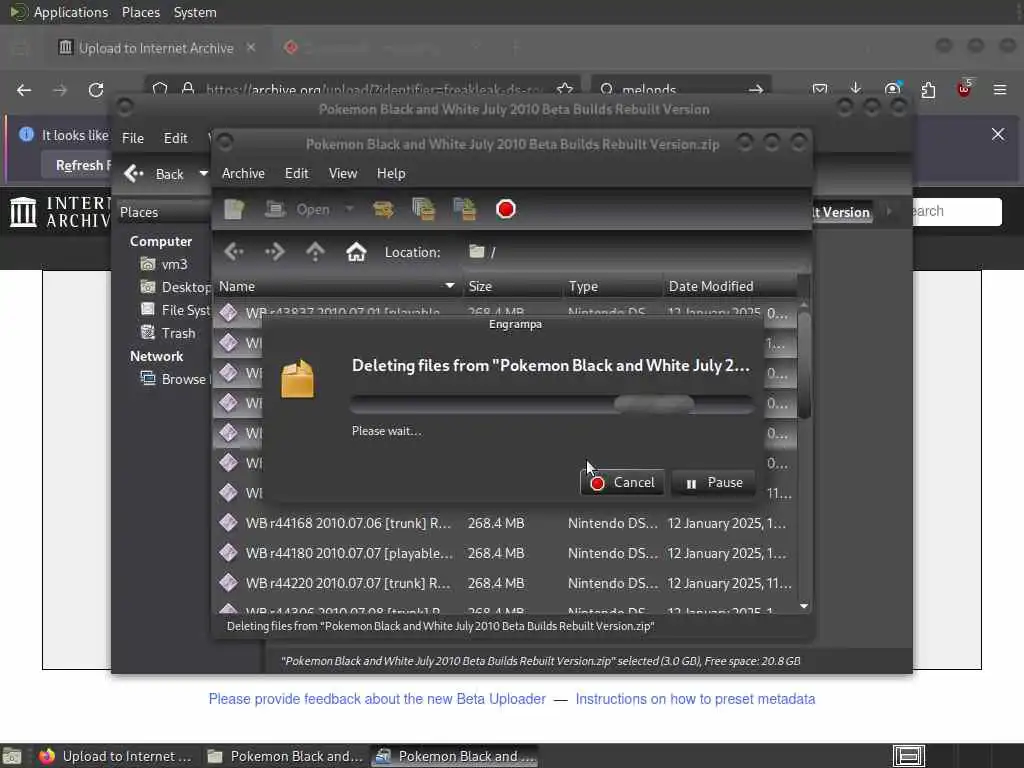Switch to Firefox from the taskbar

click(116, 756)
